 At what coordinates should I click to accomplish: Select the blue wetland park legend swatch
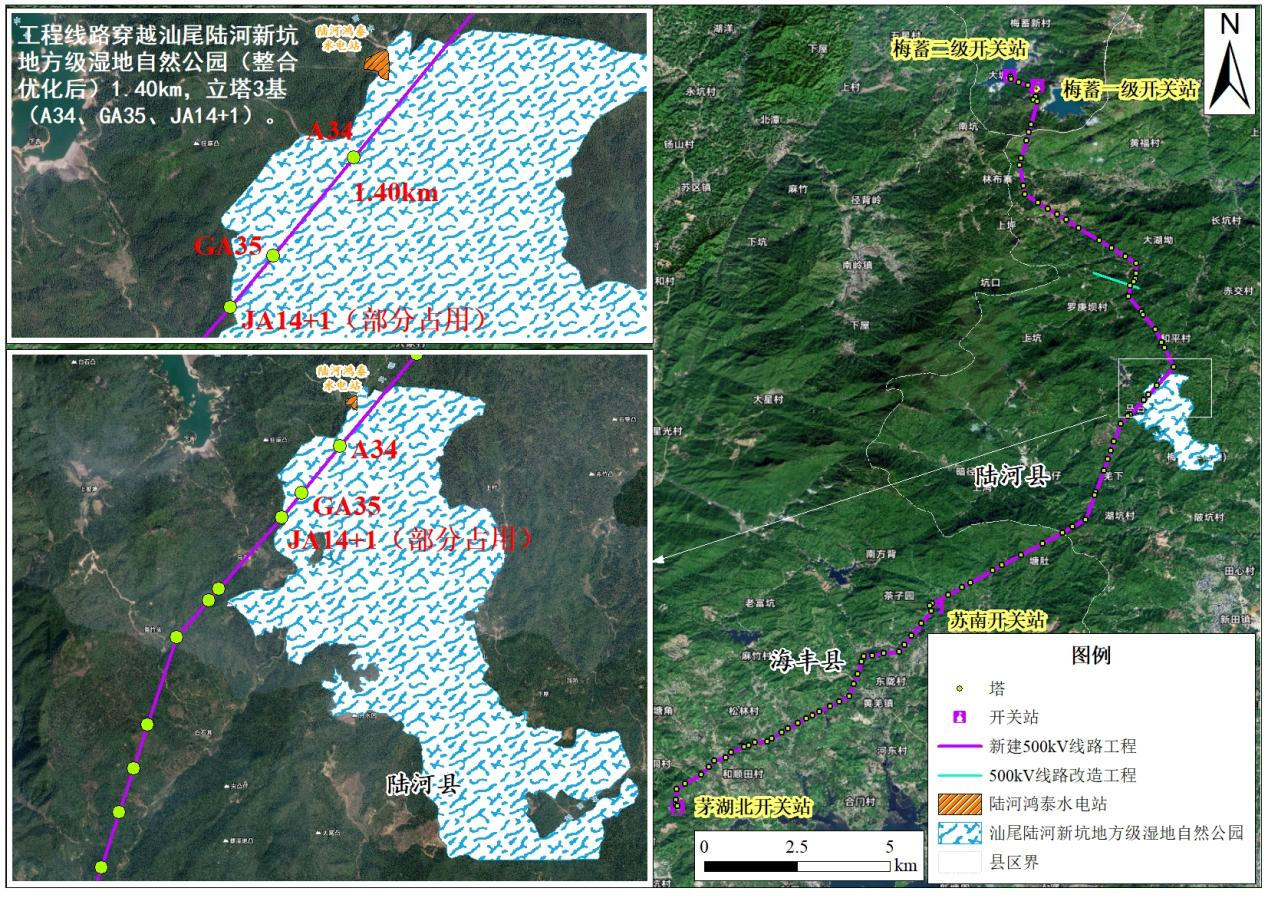tap(960, 832)
